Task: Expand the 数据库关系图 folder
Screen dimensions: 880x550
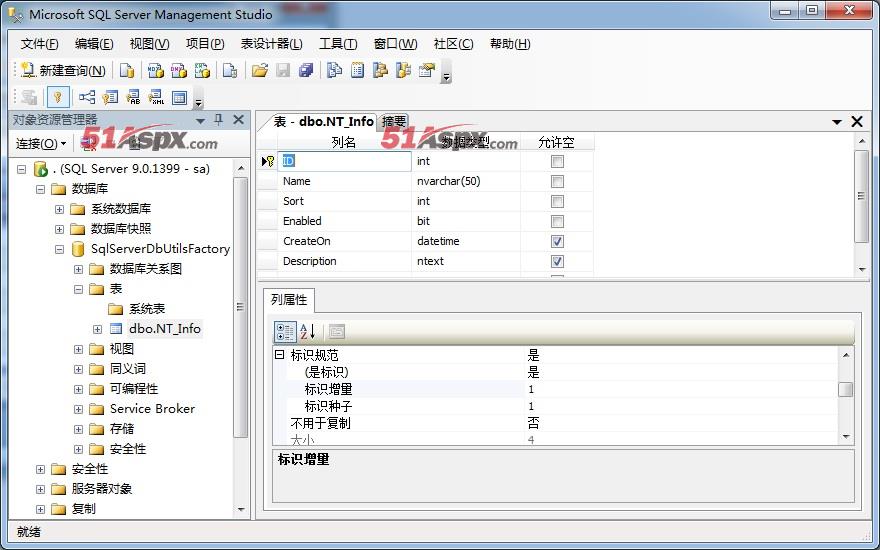Action: click(x=78, y=269)
